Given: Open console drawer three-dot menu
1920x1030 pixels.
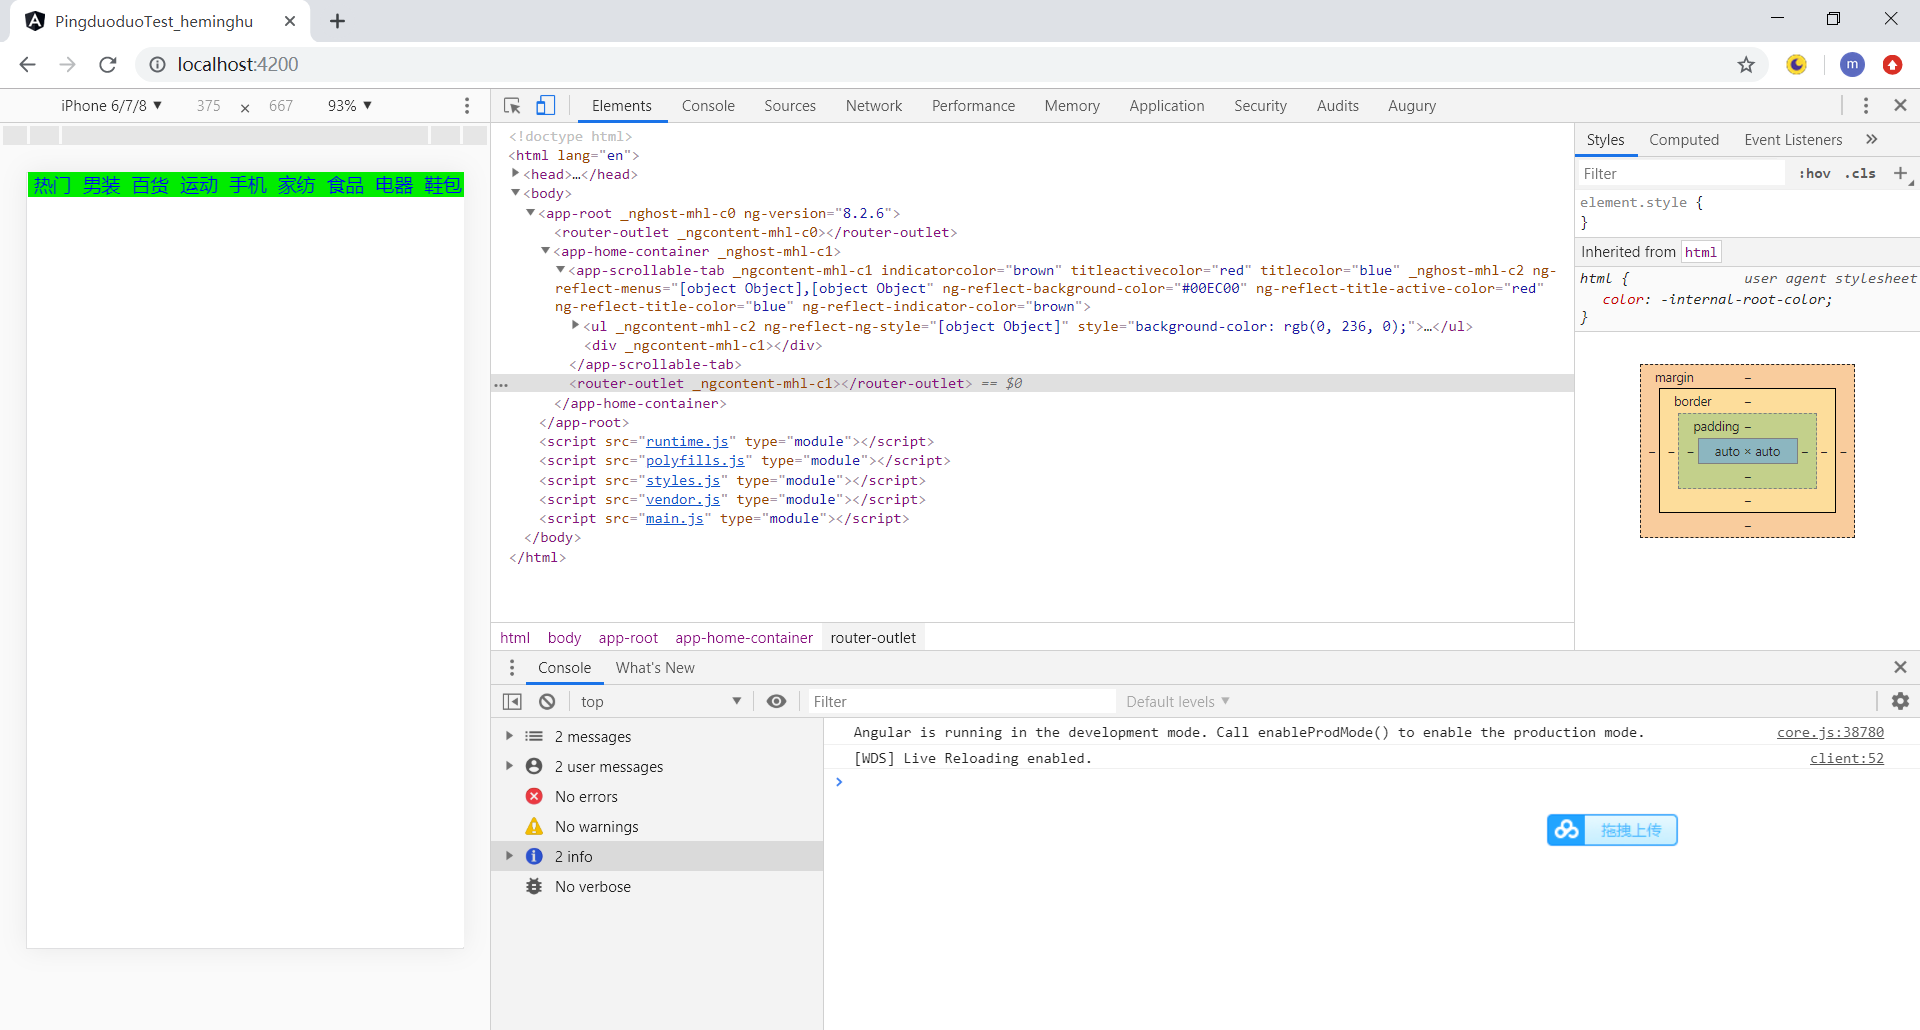Looking at the screenshot, I should [x=512, y=668].
